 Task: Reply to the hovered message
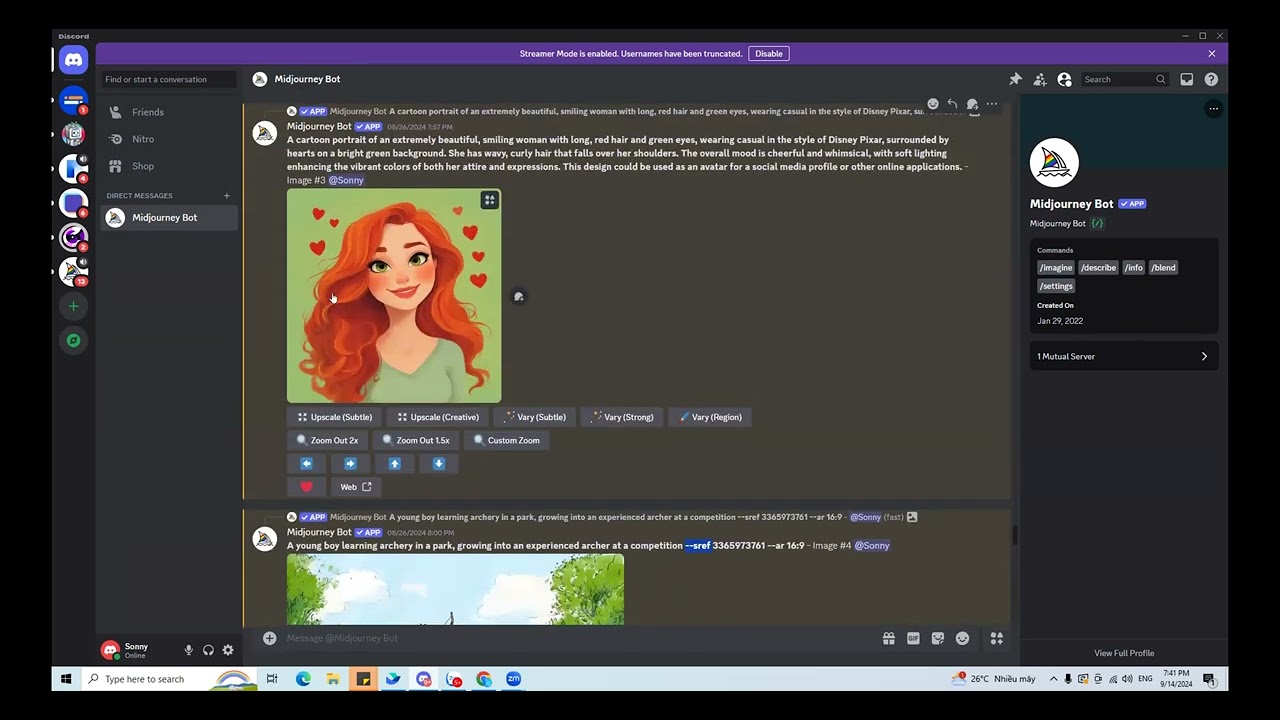pos(952,104)
